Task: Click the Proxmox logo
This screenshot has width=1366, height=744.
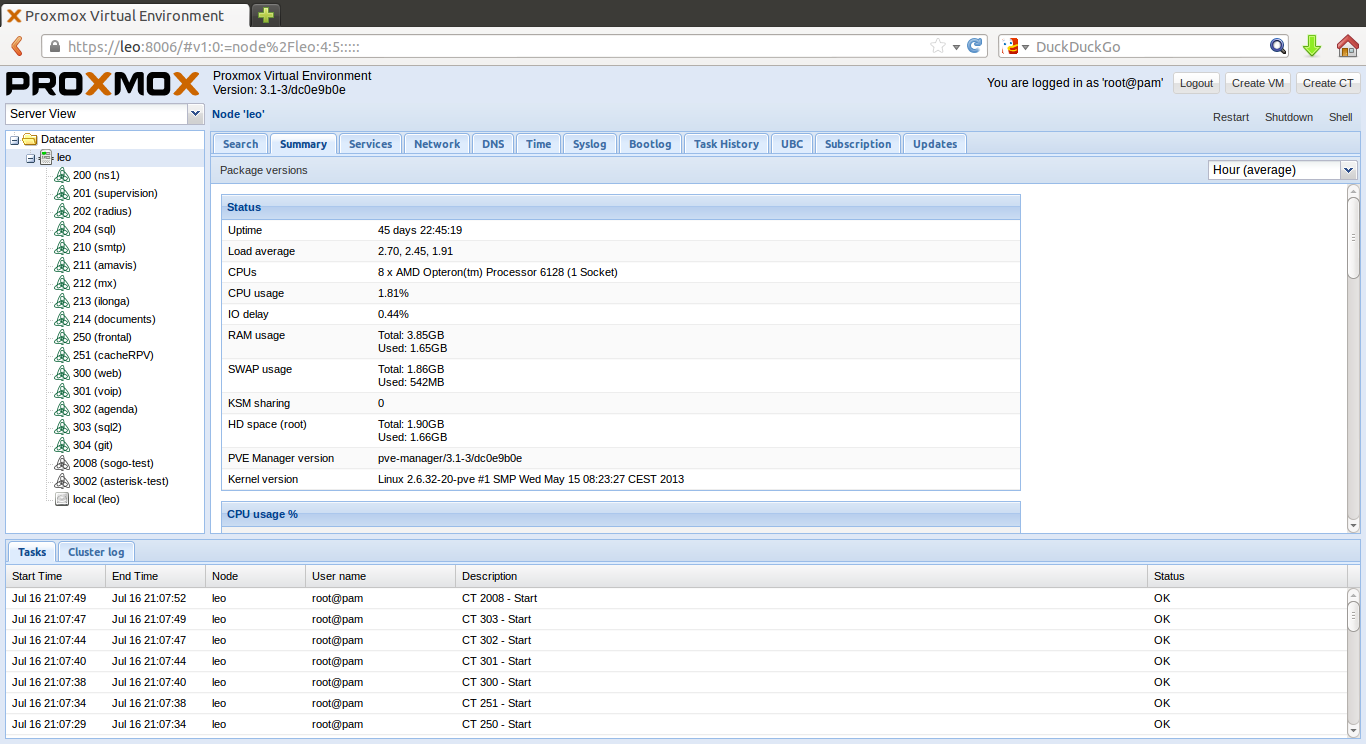Action: [103, 83]
